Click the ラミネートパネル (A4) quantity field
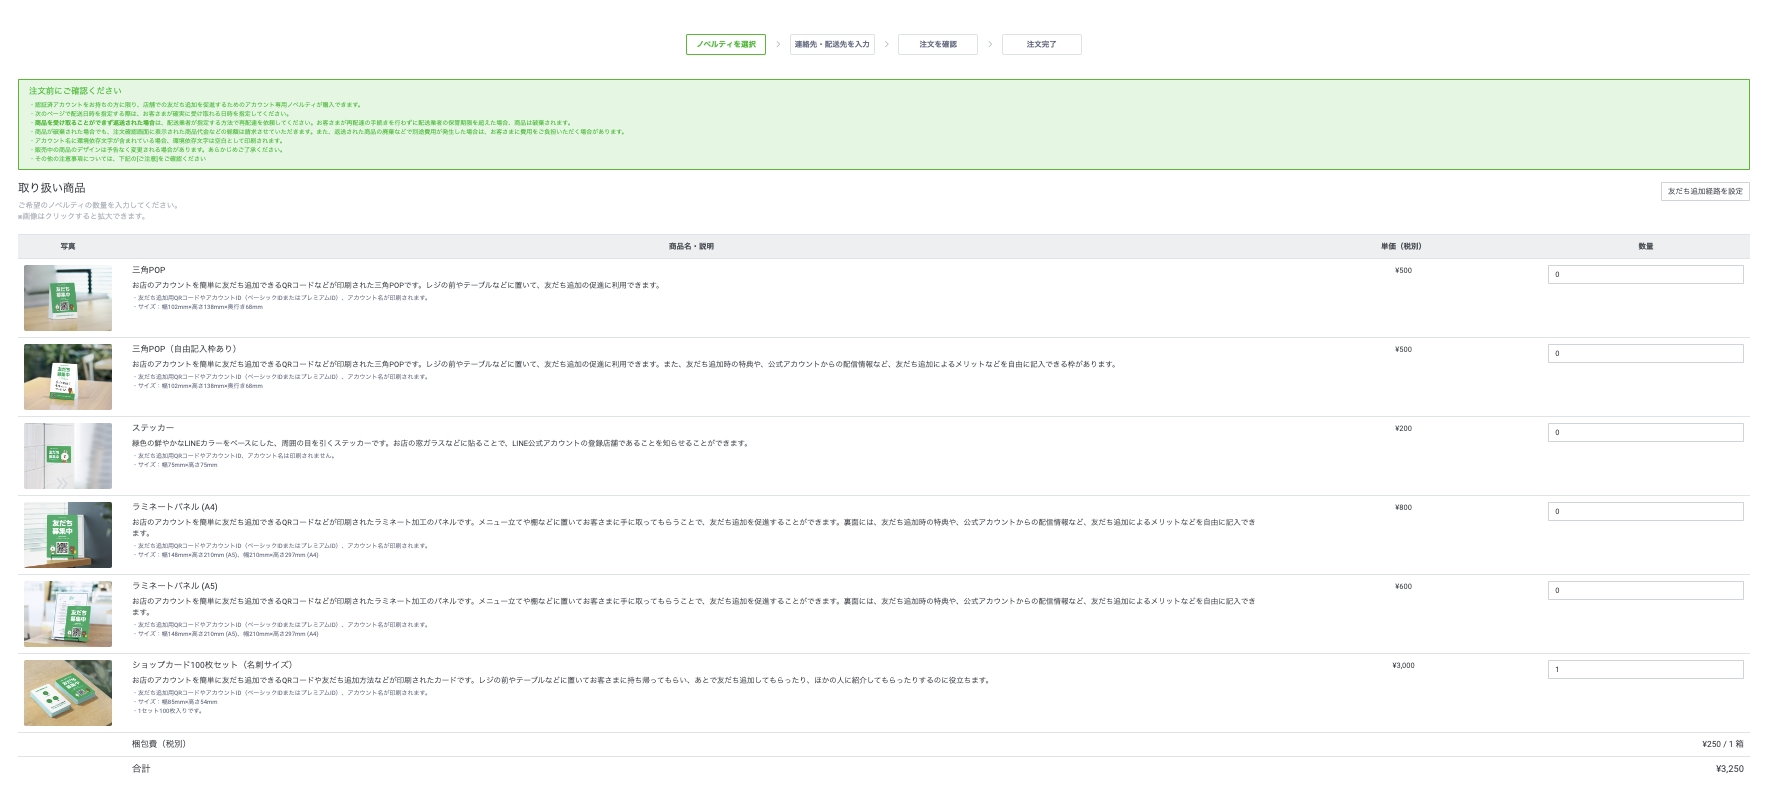This screenshot has width=1766, height=785. 1645,511
